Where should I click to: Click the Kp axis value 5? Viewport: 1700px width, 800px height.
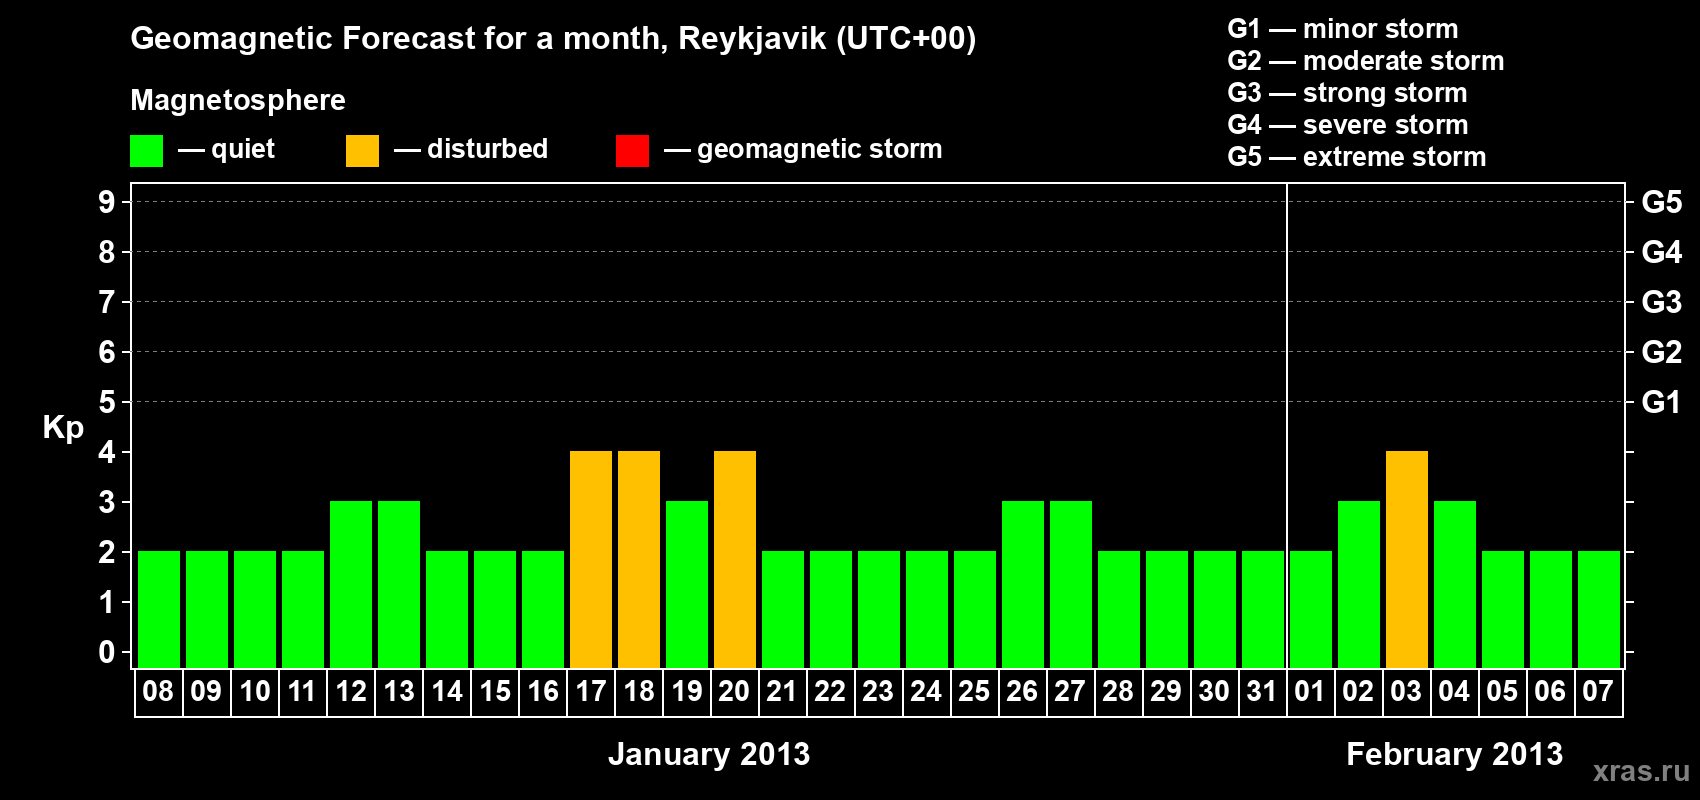pos(107,402)
